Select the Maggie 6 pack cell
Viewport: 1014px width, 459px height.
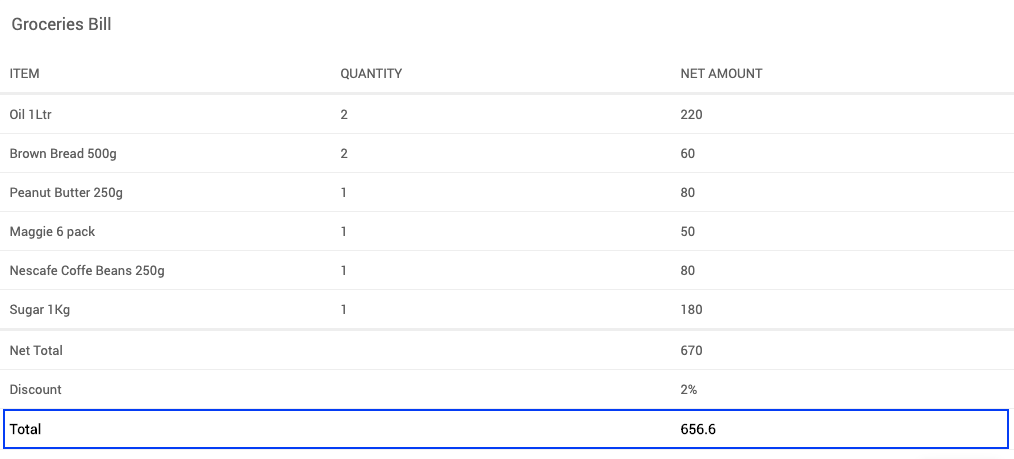(x=52, y=232)
